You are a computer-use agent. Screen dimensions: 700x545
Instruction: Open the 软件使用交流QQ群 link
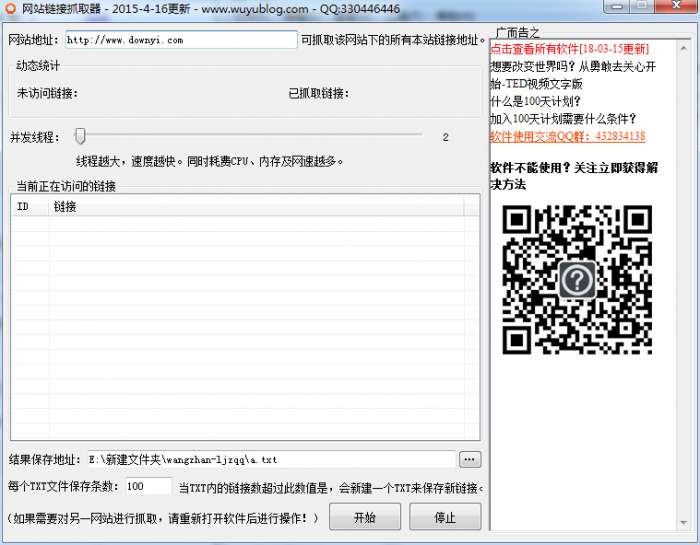[567, 136]
